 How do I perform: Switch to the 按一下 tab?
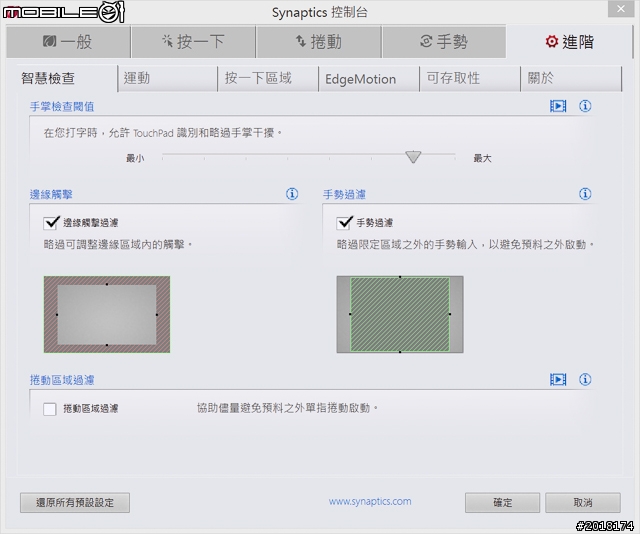193,42
